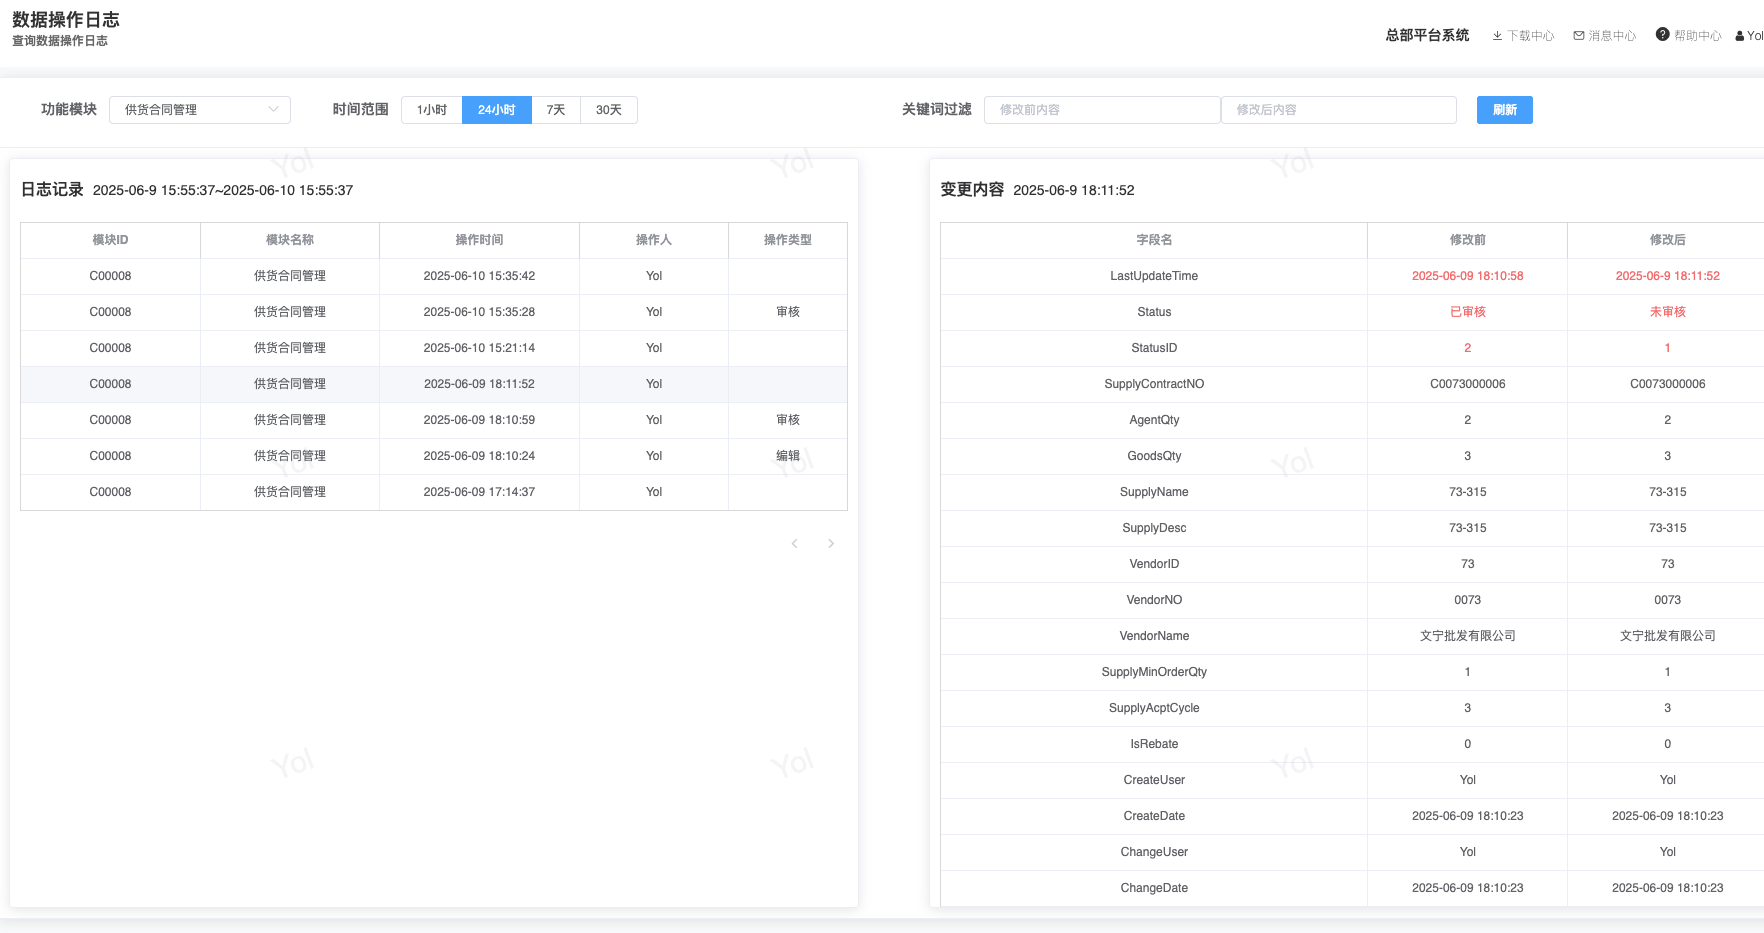
Task: Select the 1小时 time range
Action: click(x=432, y=110)
